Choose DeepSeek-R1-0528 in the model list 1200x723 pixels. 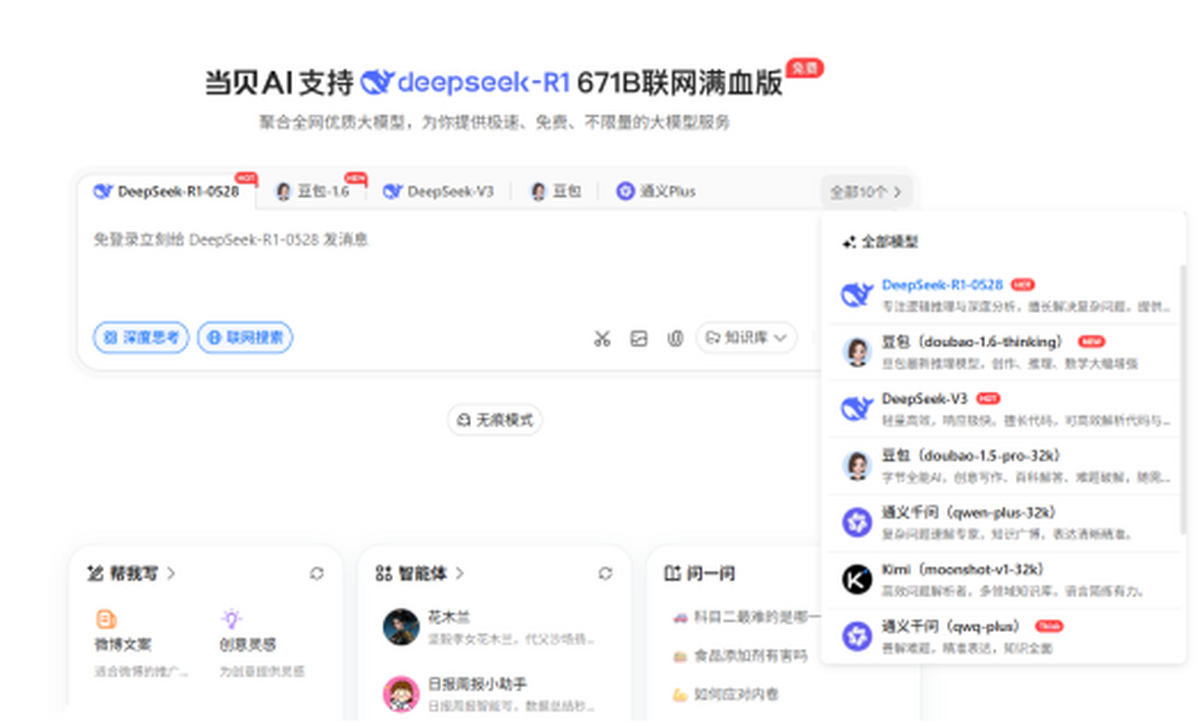(x=1002, y=295)
